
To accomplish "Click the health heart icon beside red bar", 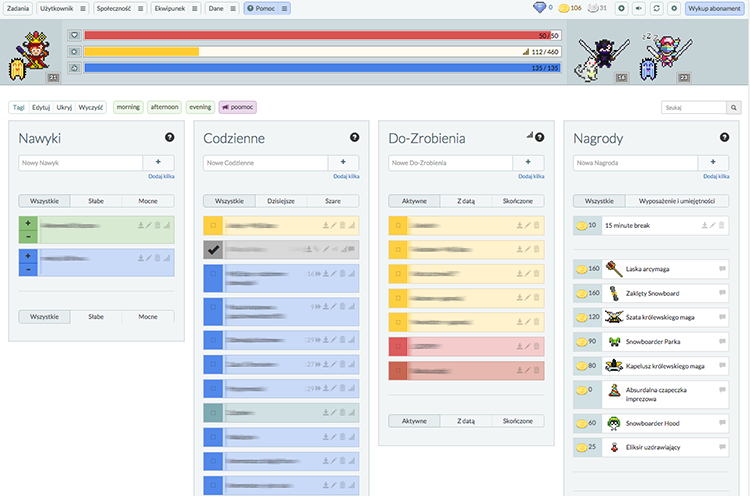I will (74, 35).
